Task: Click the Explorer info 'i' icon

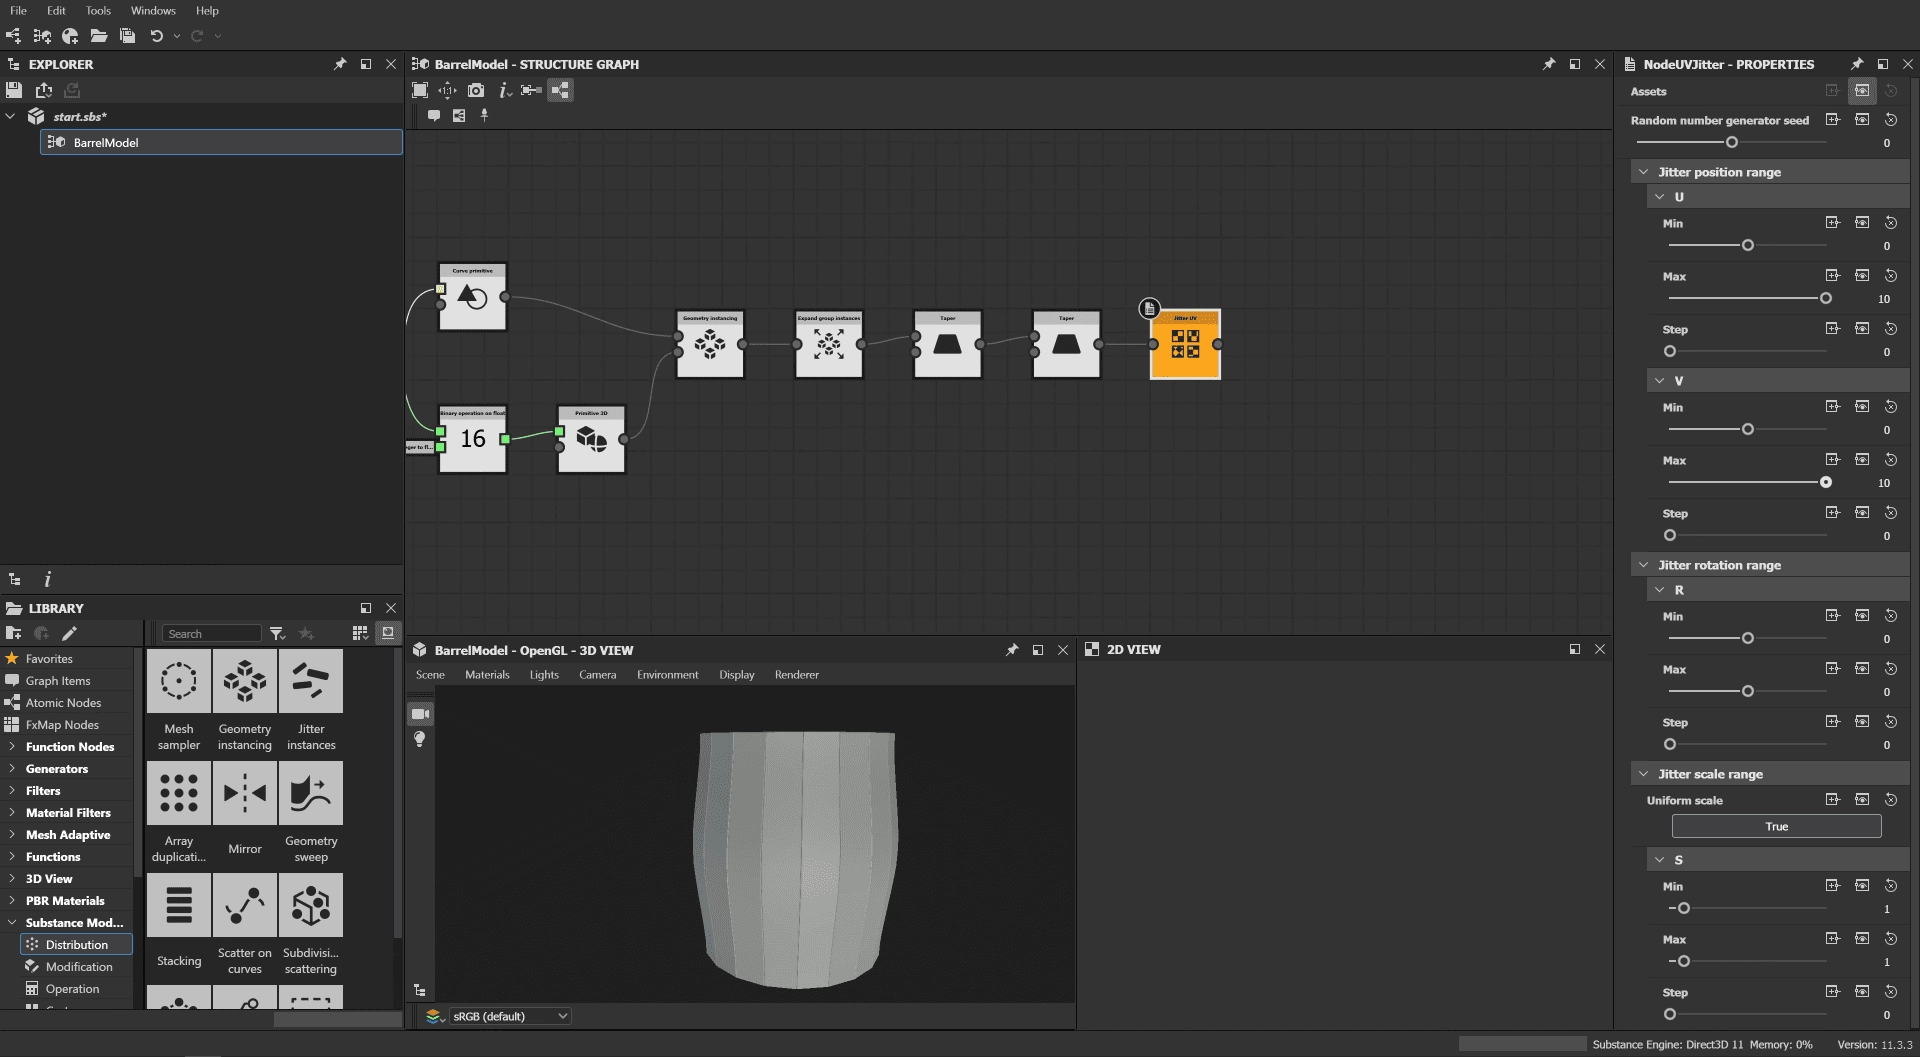Action: [47, 579]
